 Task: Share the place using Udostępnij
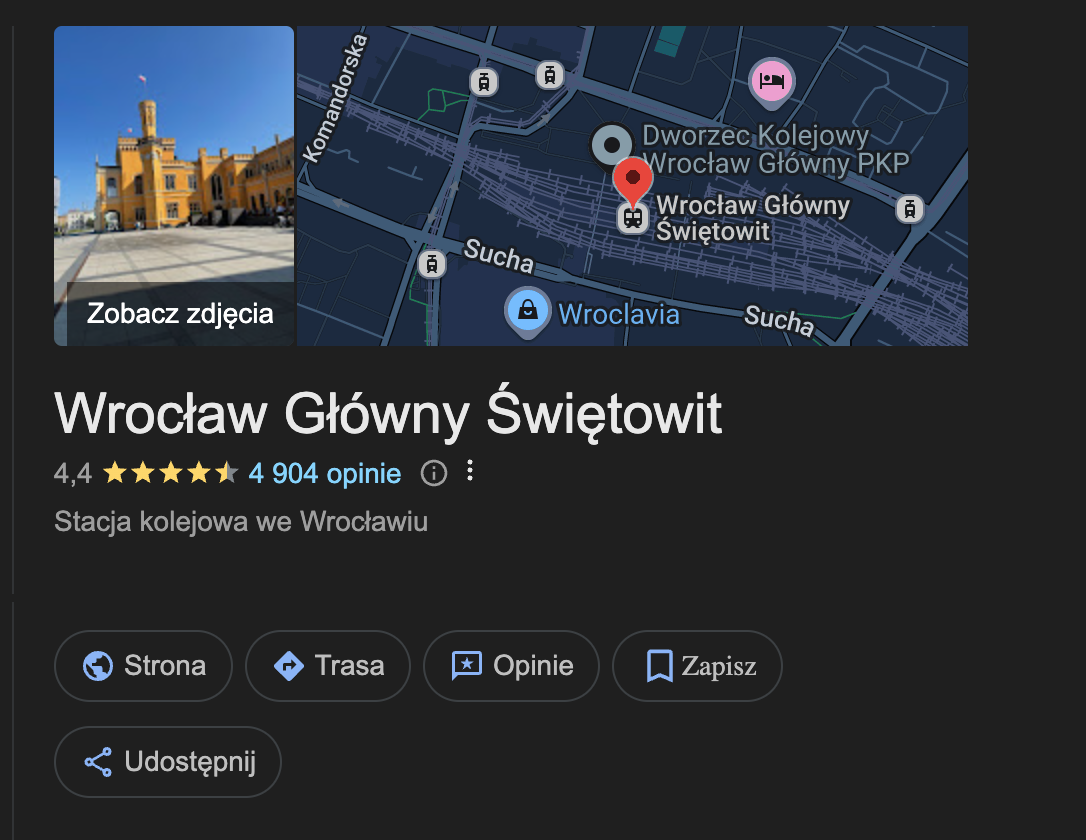pyautogui.click(x=168, y=762)
